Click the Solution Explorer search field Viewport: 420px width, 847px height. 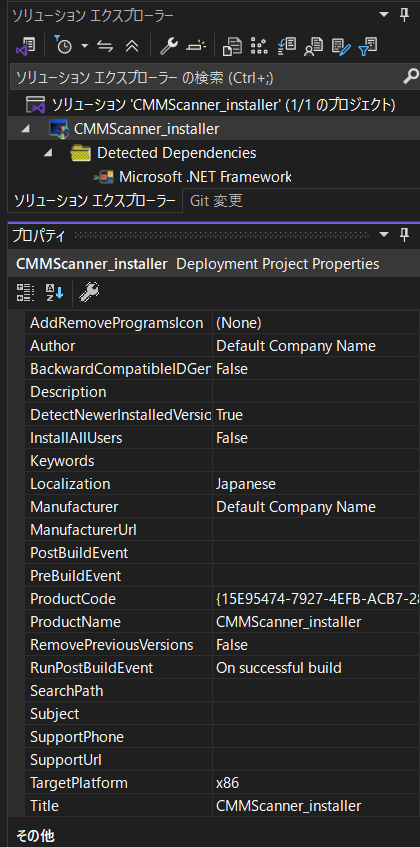tap(205, 78)
